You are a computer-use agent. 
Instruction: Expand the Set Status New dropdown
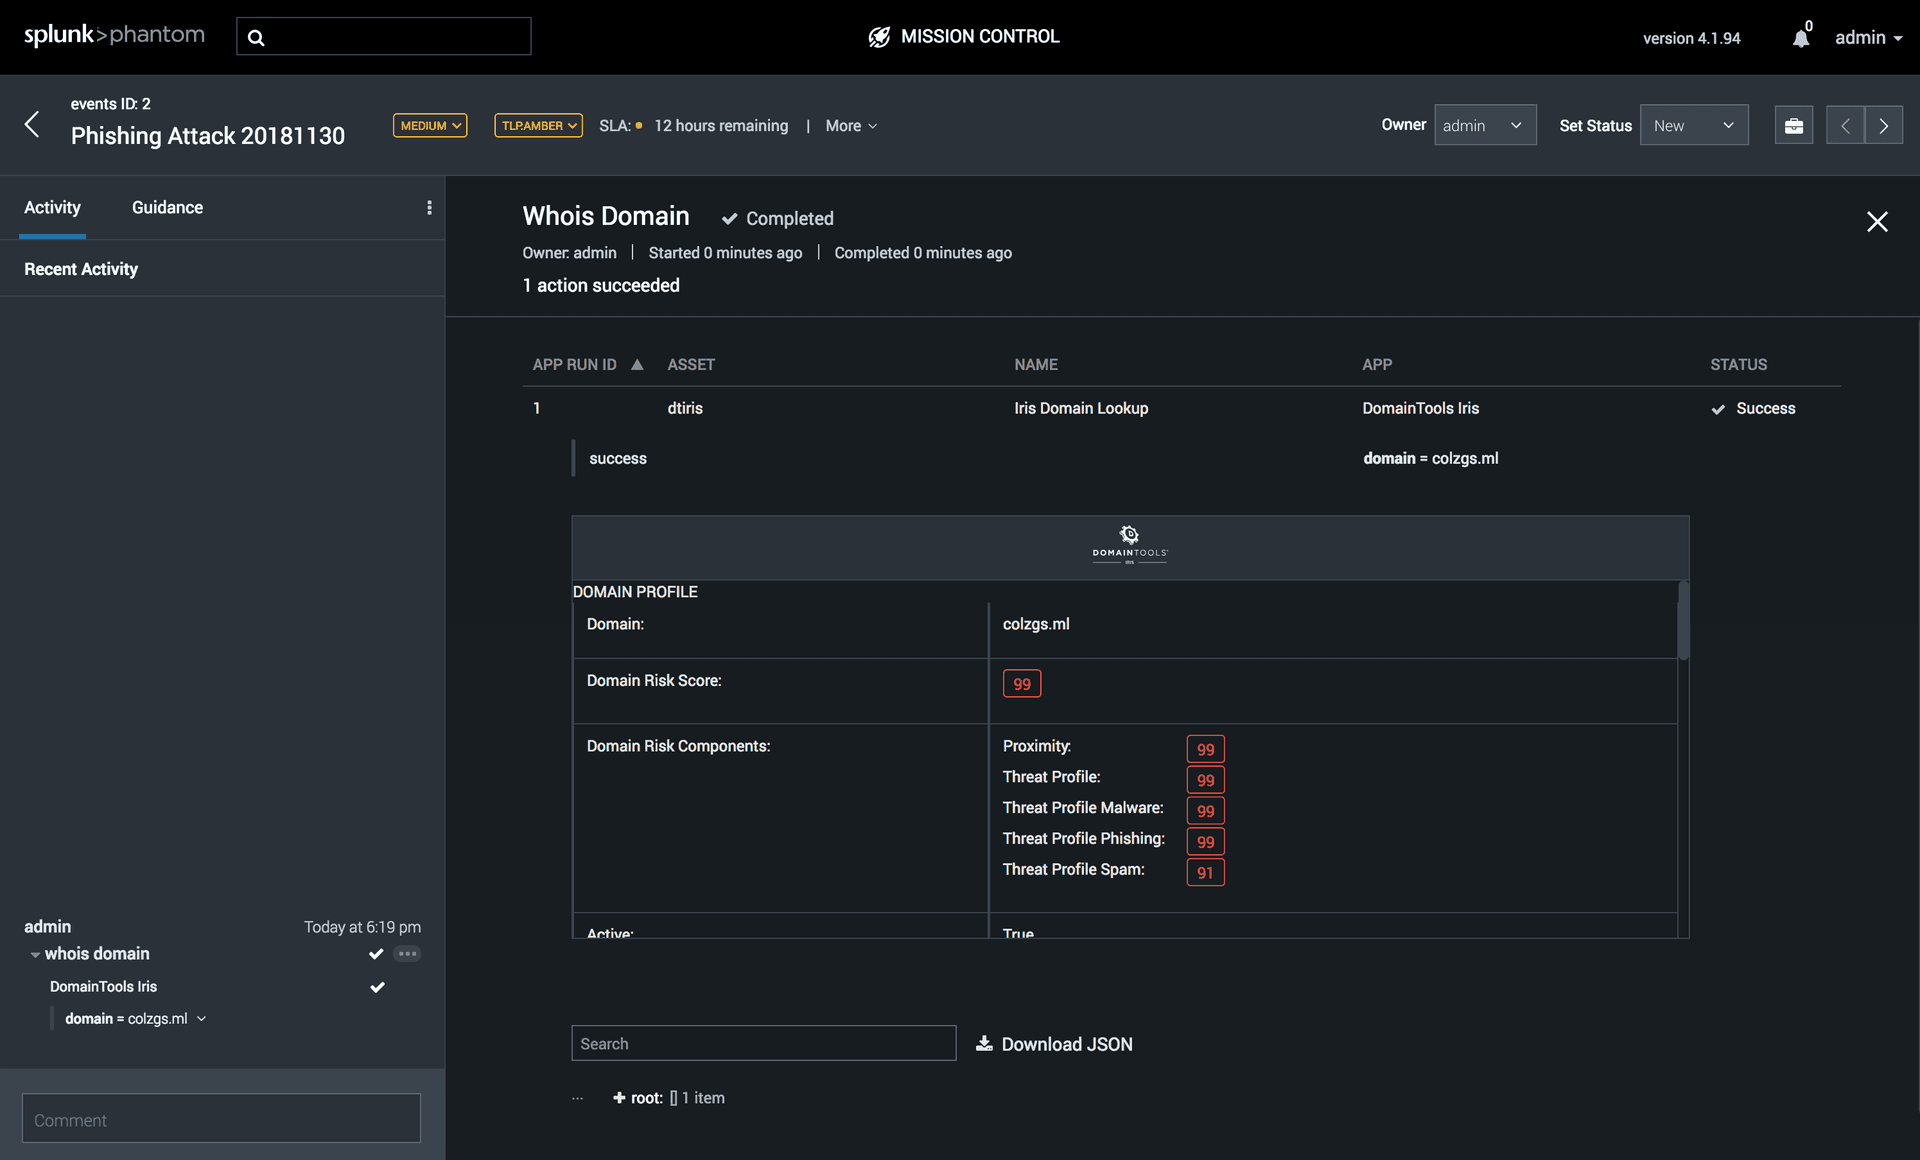coord(1696,125)
